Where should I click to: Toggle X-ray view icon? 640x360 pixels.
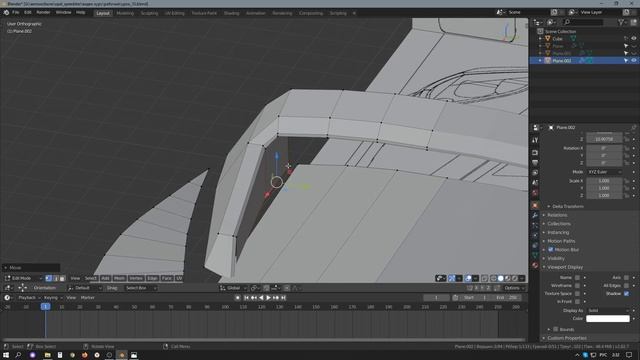pos(484,278)
